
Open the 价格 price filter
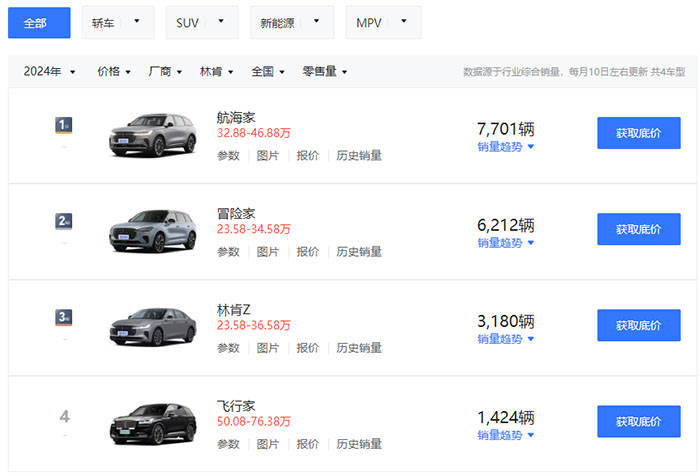click(114, 71)
